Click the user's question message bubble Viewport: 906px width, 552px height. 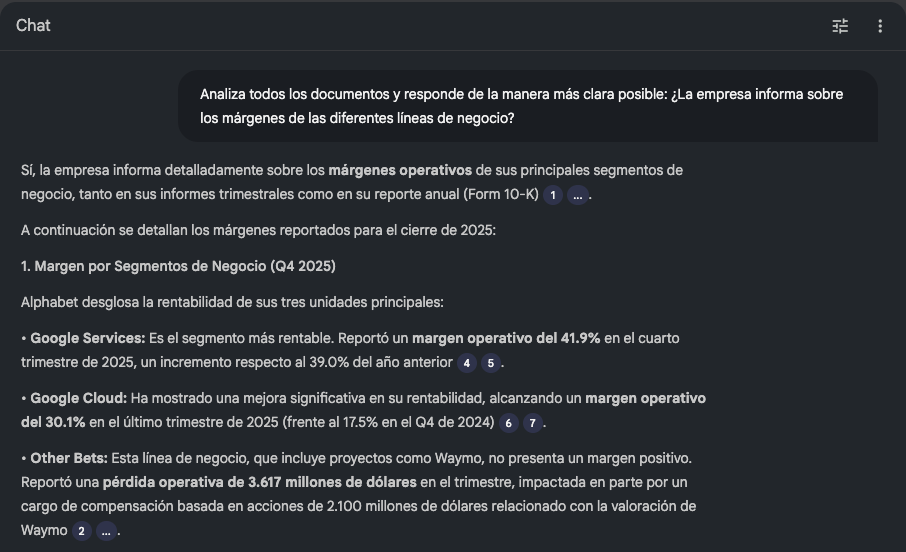527,106
